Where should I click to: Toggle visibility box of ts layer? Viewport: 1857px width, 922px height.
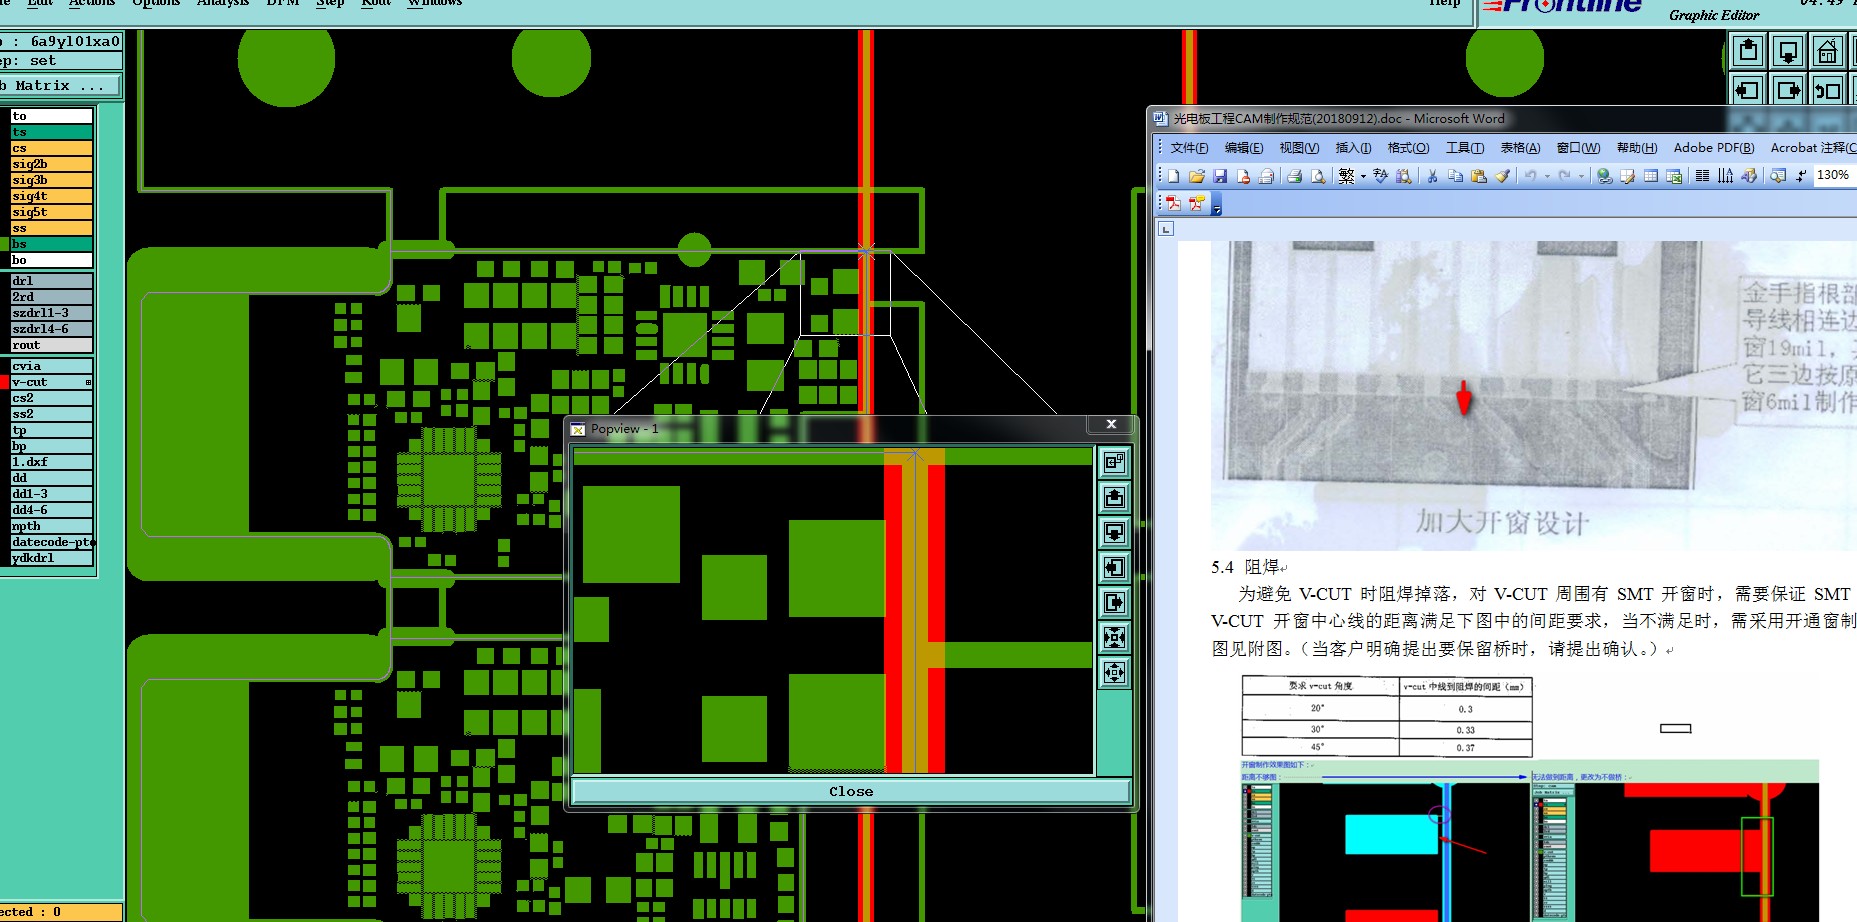(4, 132)
